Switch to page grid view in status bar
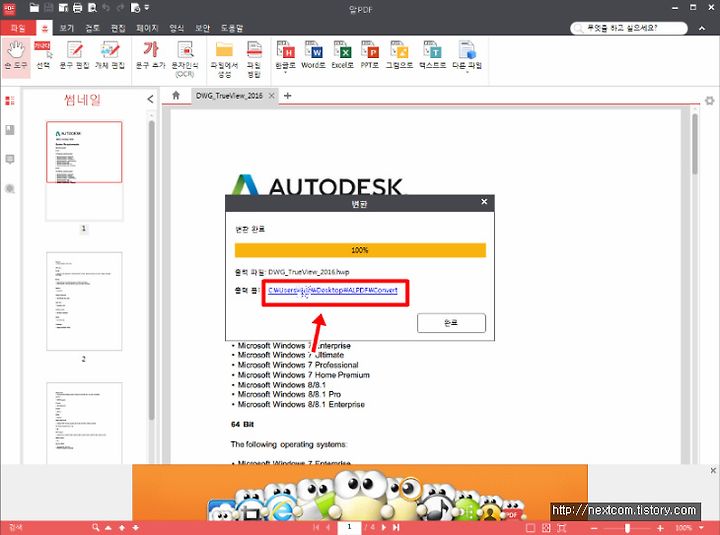Viewport: 720px width, 535px height. point(546,528)
